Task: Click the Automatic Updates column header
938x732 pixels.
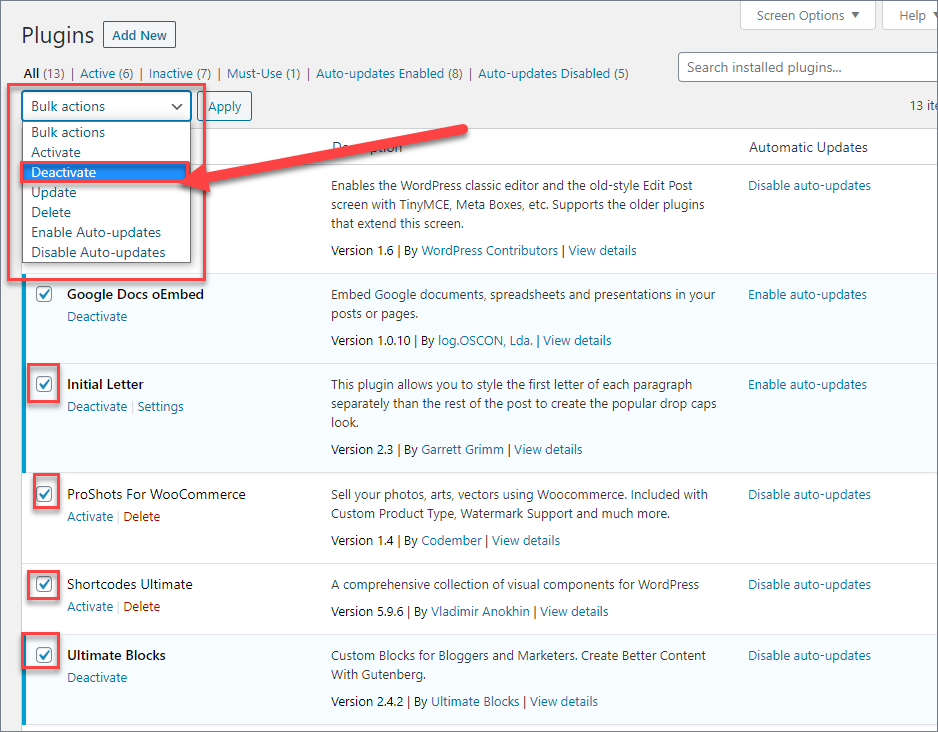Action: (x=808, y=147)
